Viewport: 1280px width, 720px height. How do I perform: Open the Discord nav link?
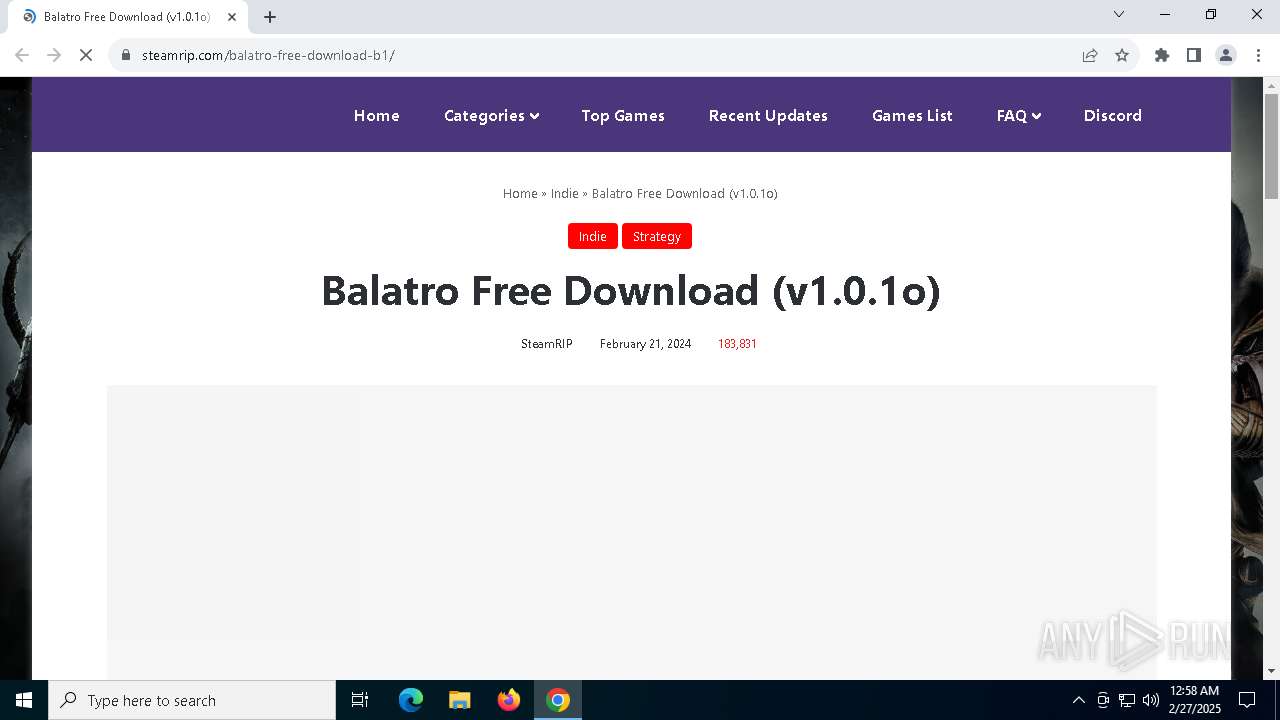(1112, 115)
